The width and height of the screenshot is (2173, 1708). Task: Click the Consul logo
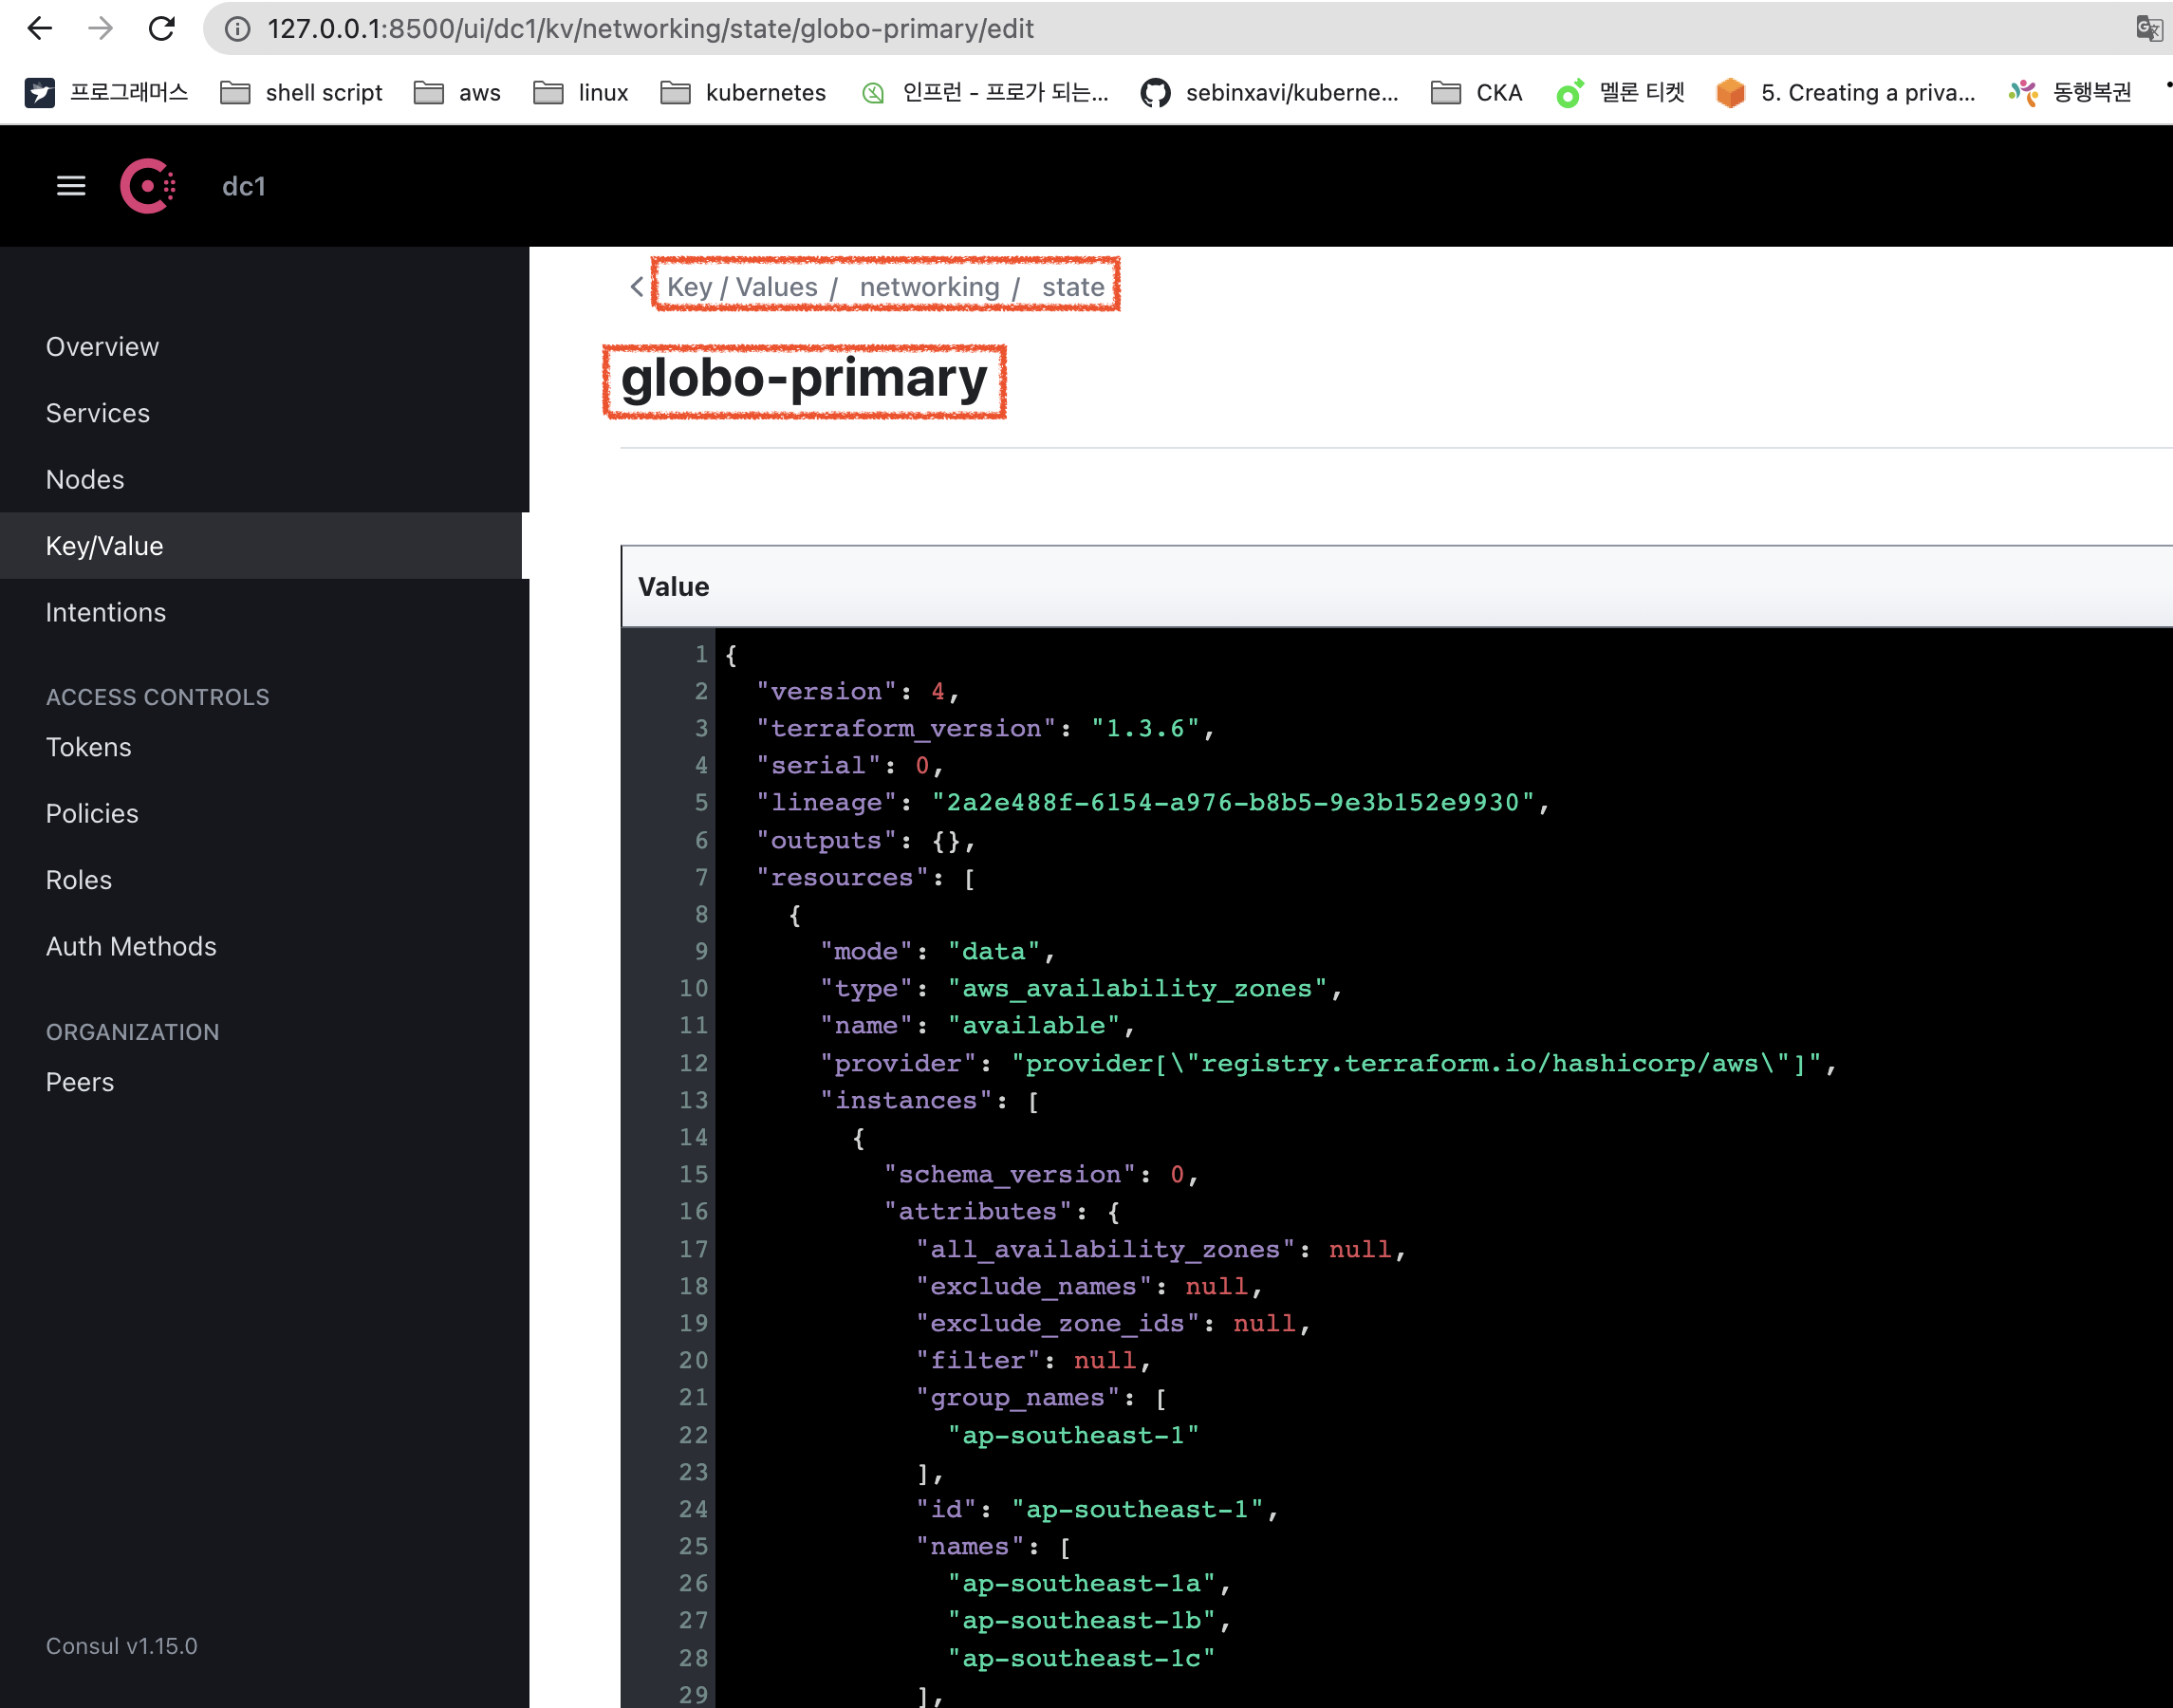click(x=148, y=186)
